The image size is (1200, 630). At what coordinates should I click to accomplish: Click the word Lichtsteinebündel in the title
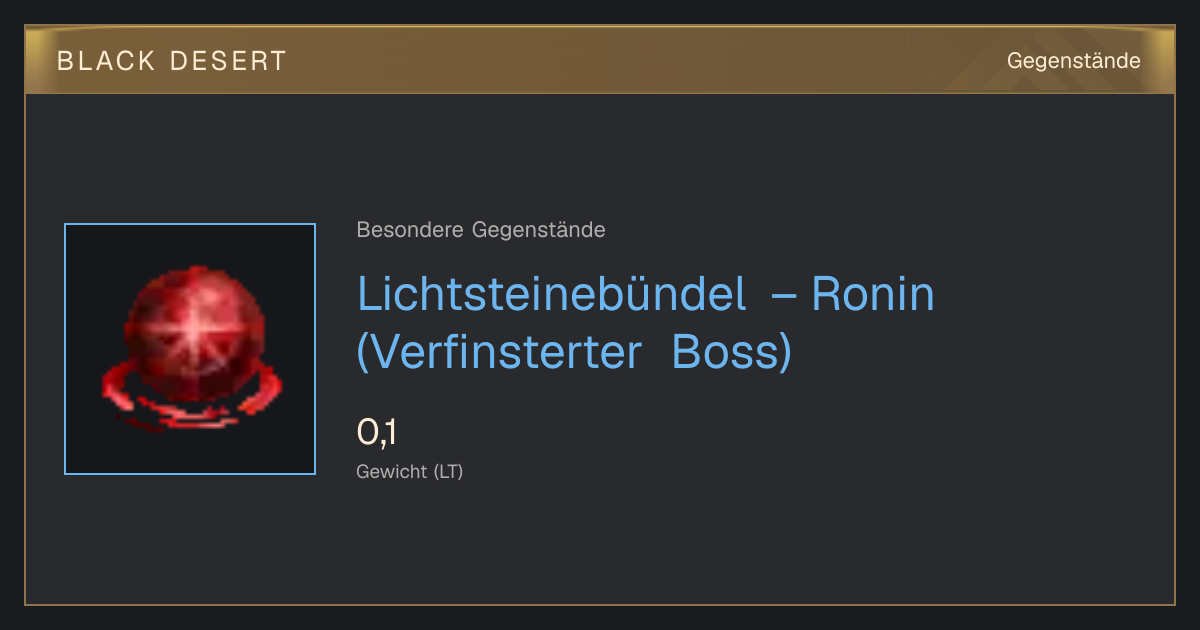552,294
